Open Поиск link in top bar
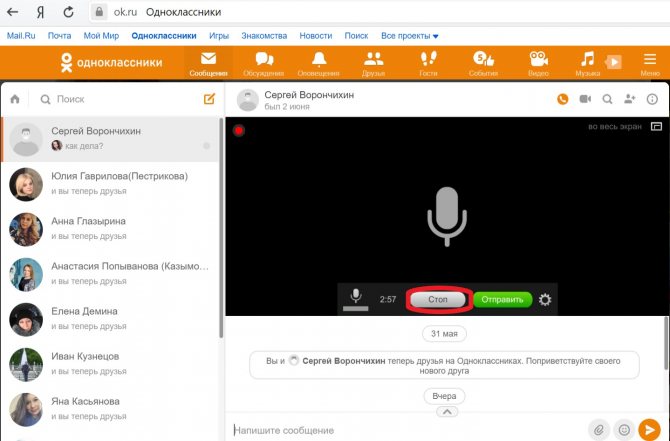Screen dimensions: 670x441 (356, 36)
